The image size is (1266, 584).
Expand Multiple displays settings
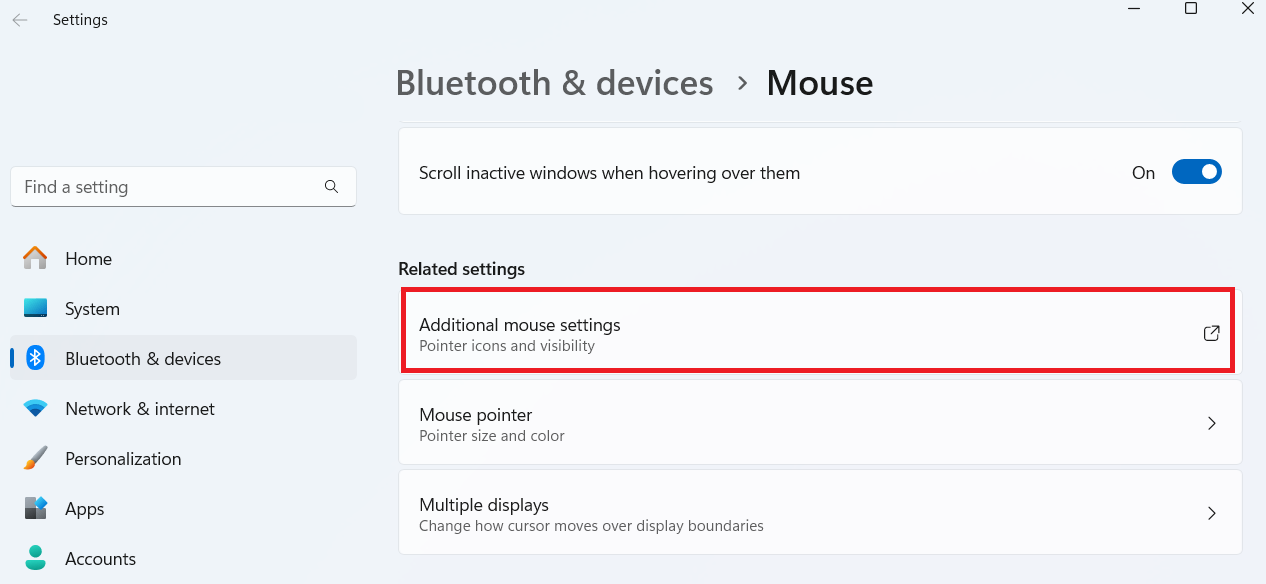(x=1211, y=513)
